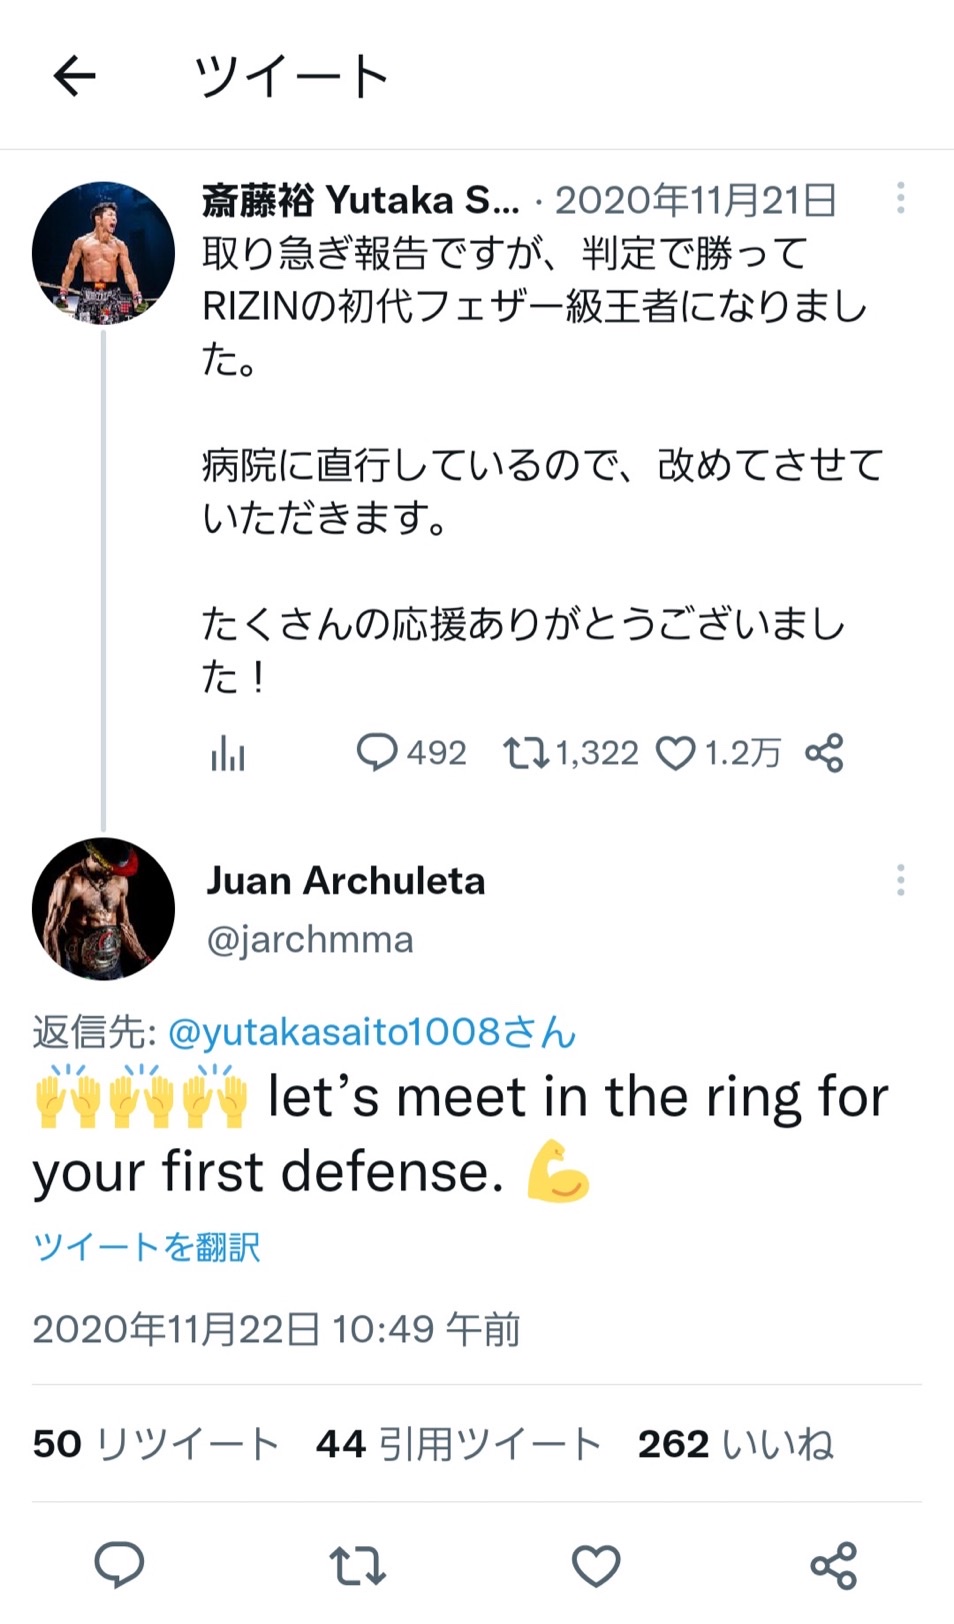Open the @jarchmma handle profile

[x=310, y=940]
